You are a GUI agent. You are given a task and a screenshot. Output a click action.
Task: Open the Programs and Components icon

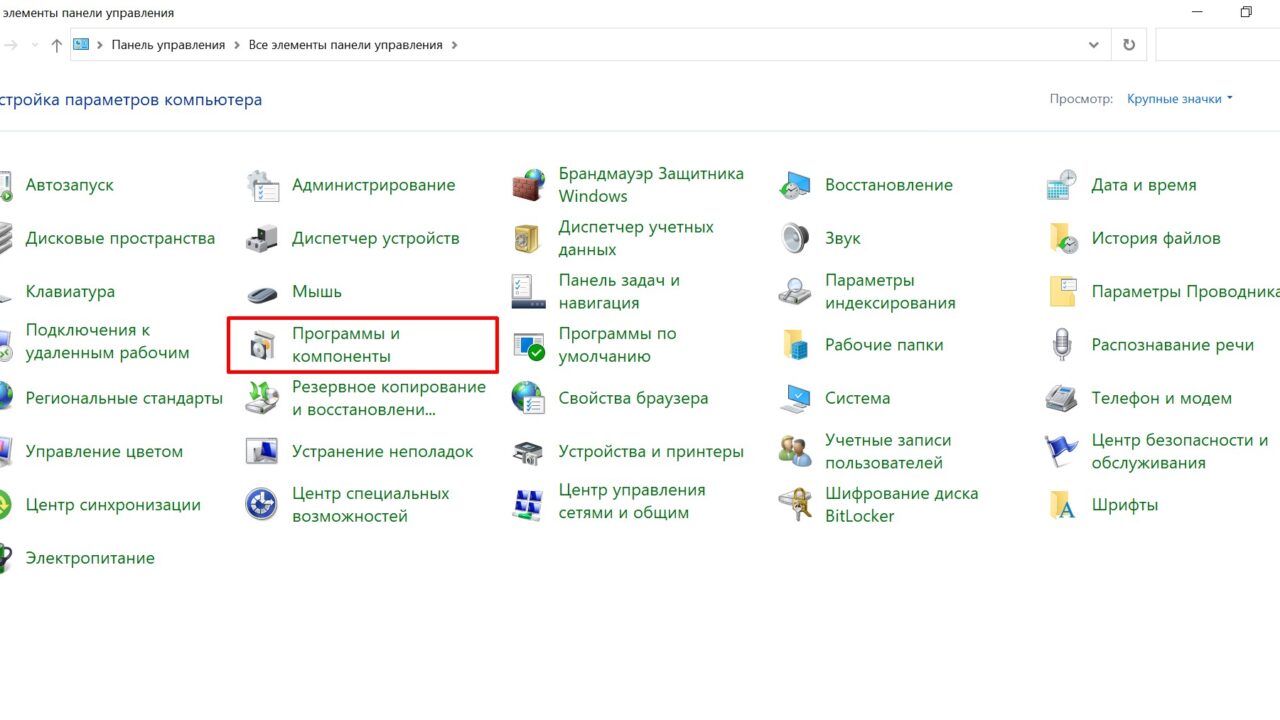pyautogui.click(x=262, y=345)
